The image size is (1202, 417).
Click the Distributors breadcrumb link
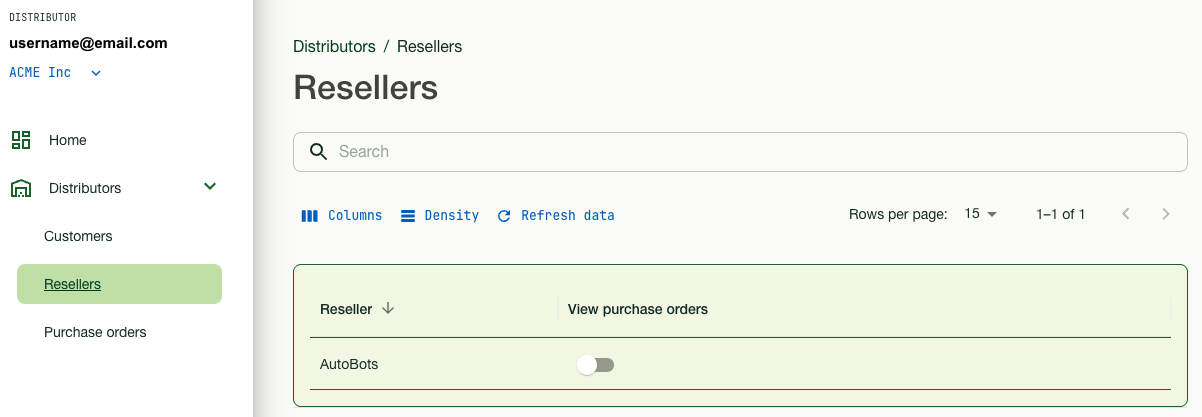point(334,46)
